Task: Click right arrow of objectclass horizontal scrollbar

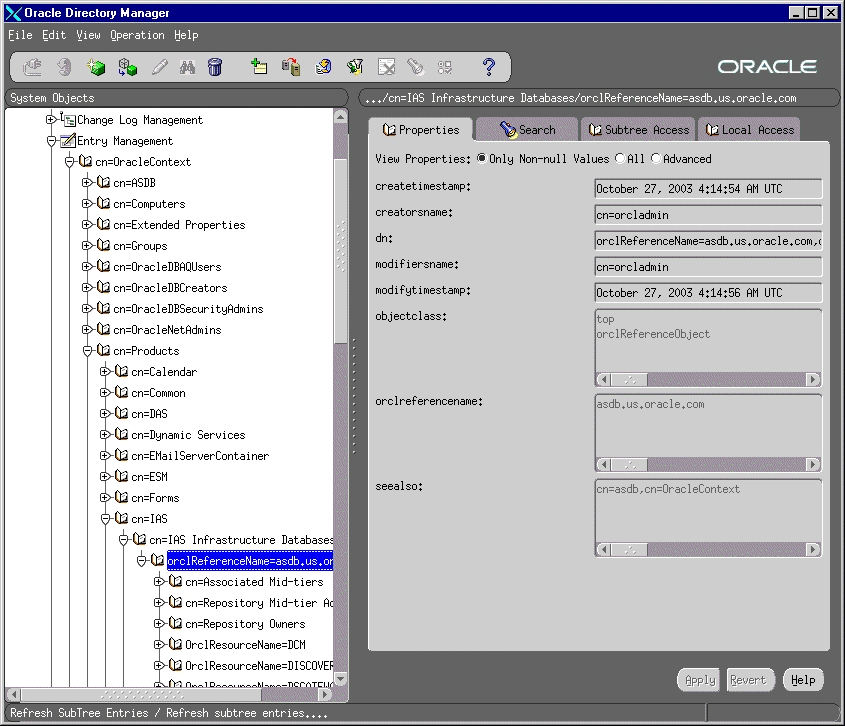Action: point(813,379)
